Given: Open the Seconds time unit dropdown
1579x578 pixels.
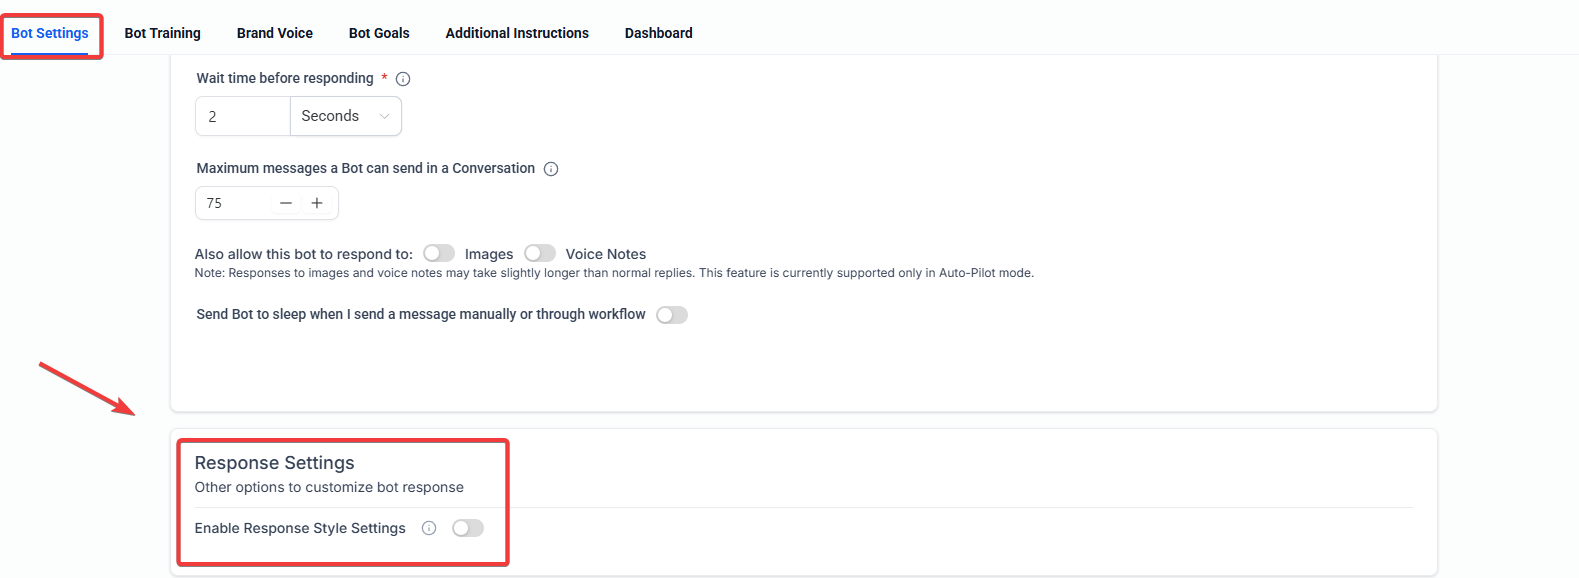Looking at the screenshot, I should (x=345, y=116).
